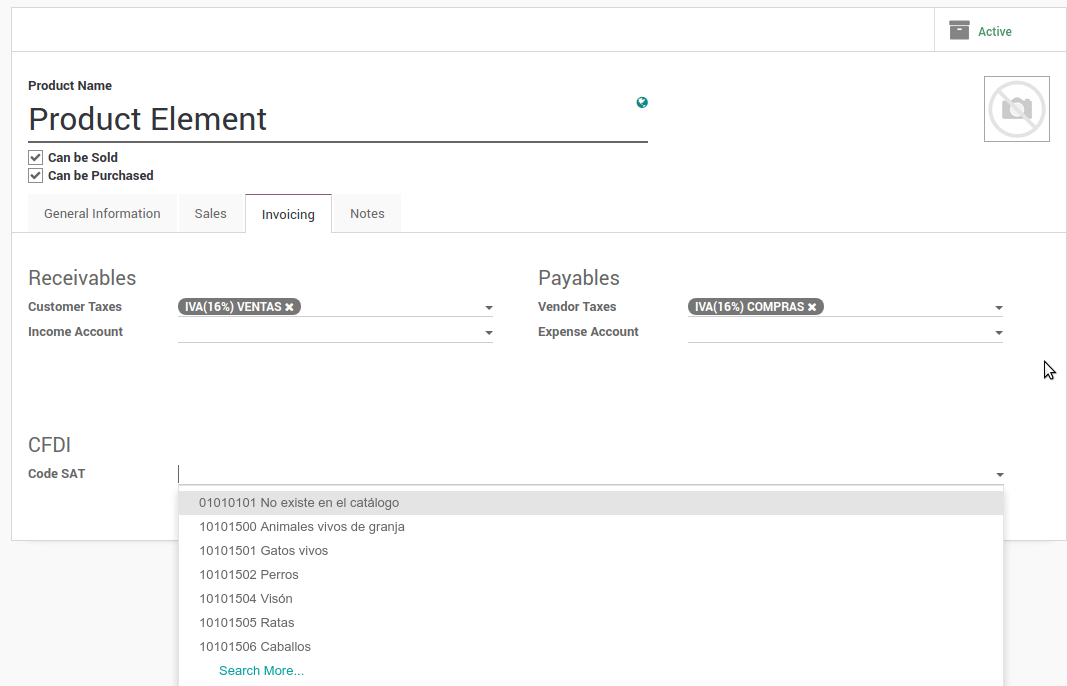Select 10101501 Gatos vivos option
This screenshot has width=1067, height=686.
tap(263, 551)
